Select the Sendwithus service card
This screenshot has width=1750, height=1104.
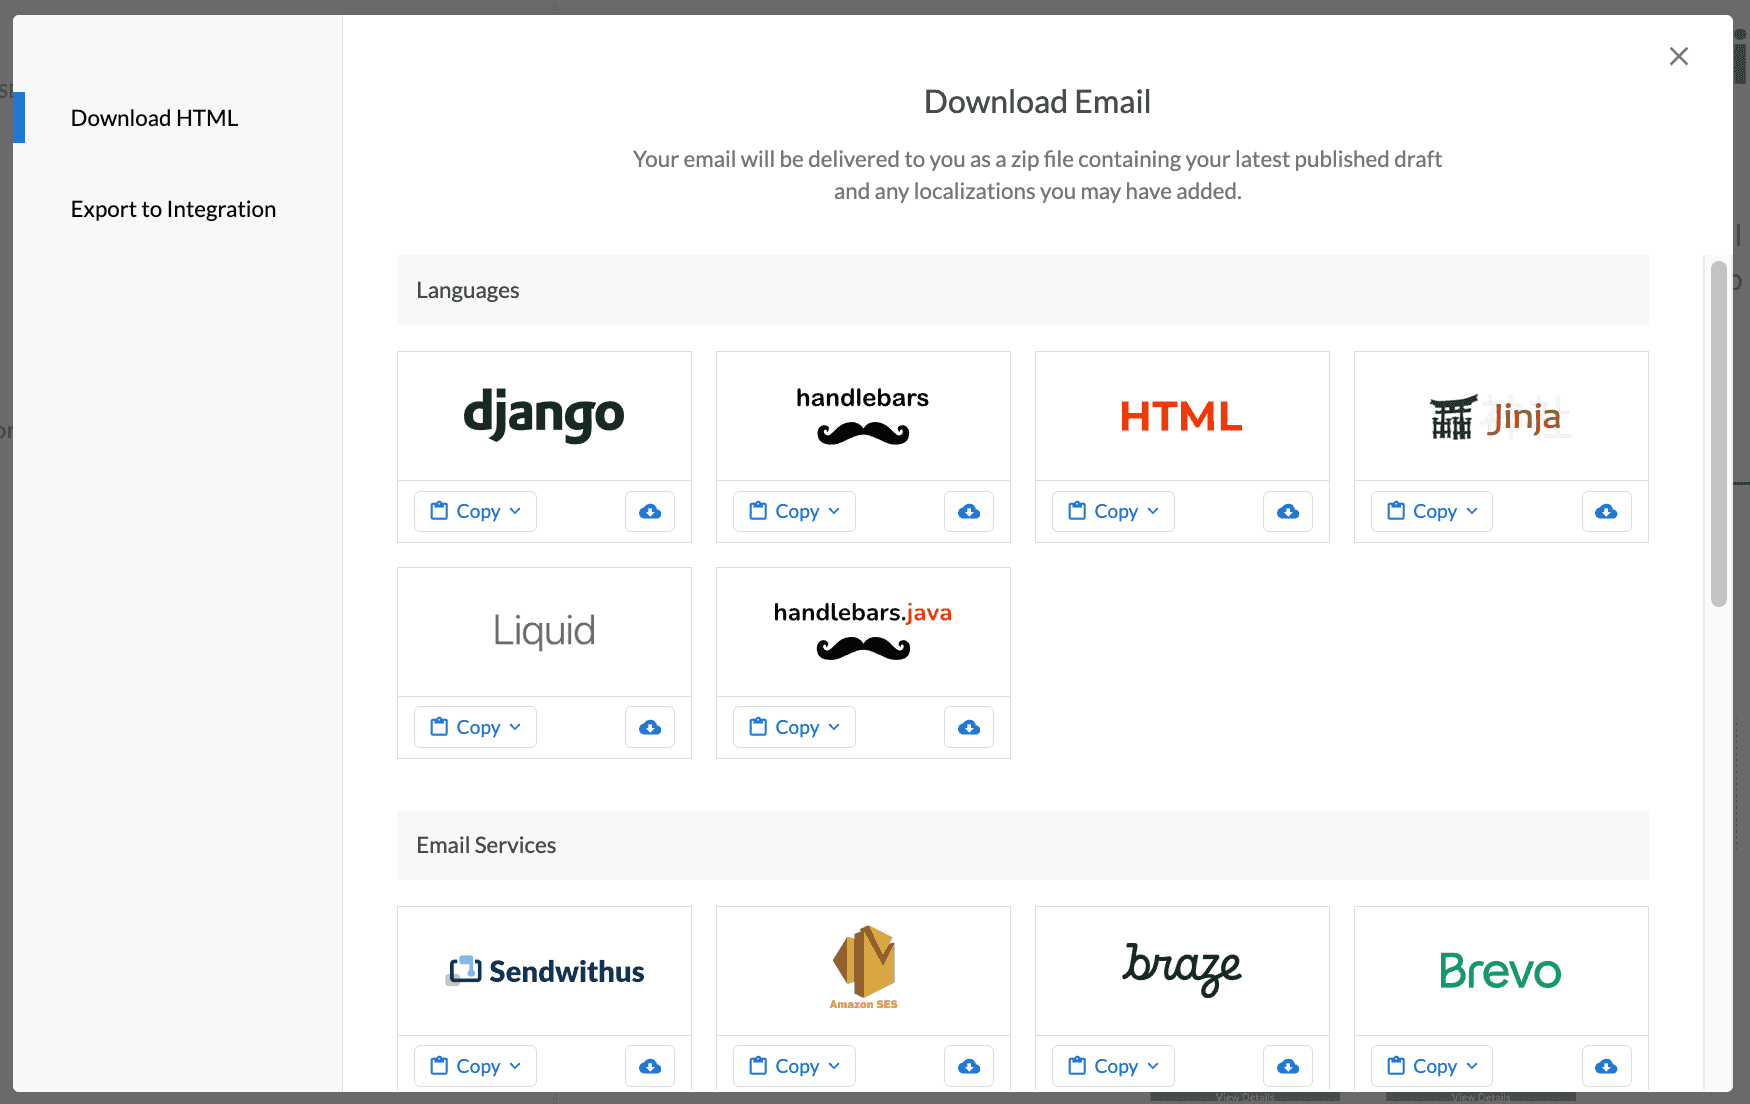click(x=544, y=969)
